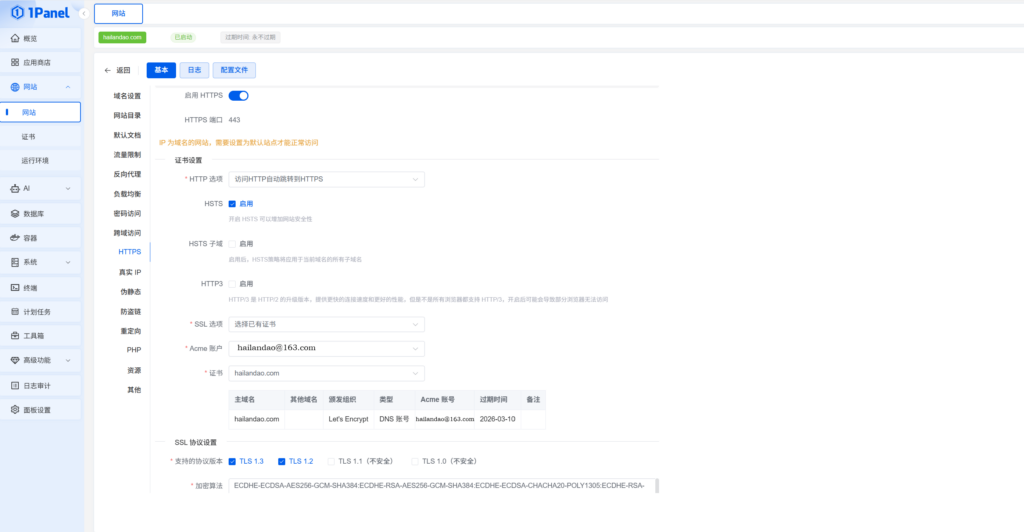Viewport: 1024px width, 532px height.
Task: Click the 网站 globe icon in sidebar
Action: [15, 87]
